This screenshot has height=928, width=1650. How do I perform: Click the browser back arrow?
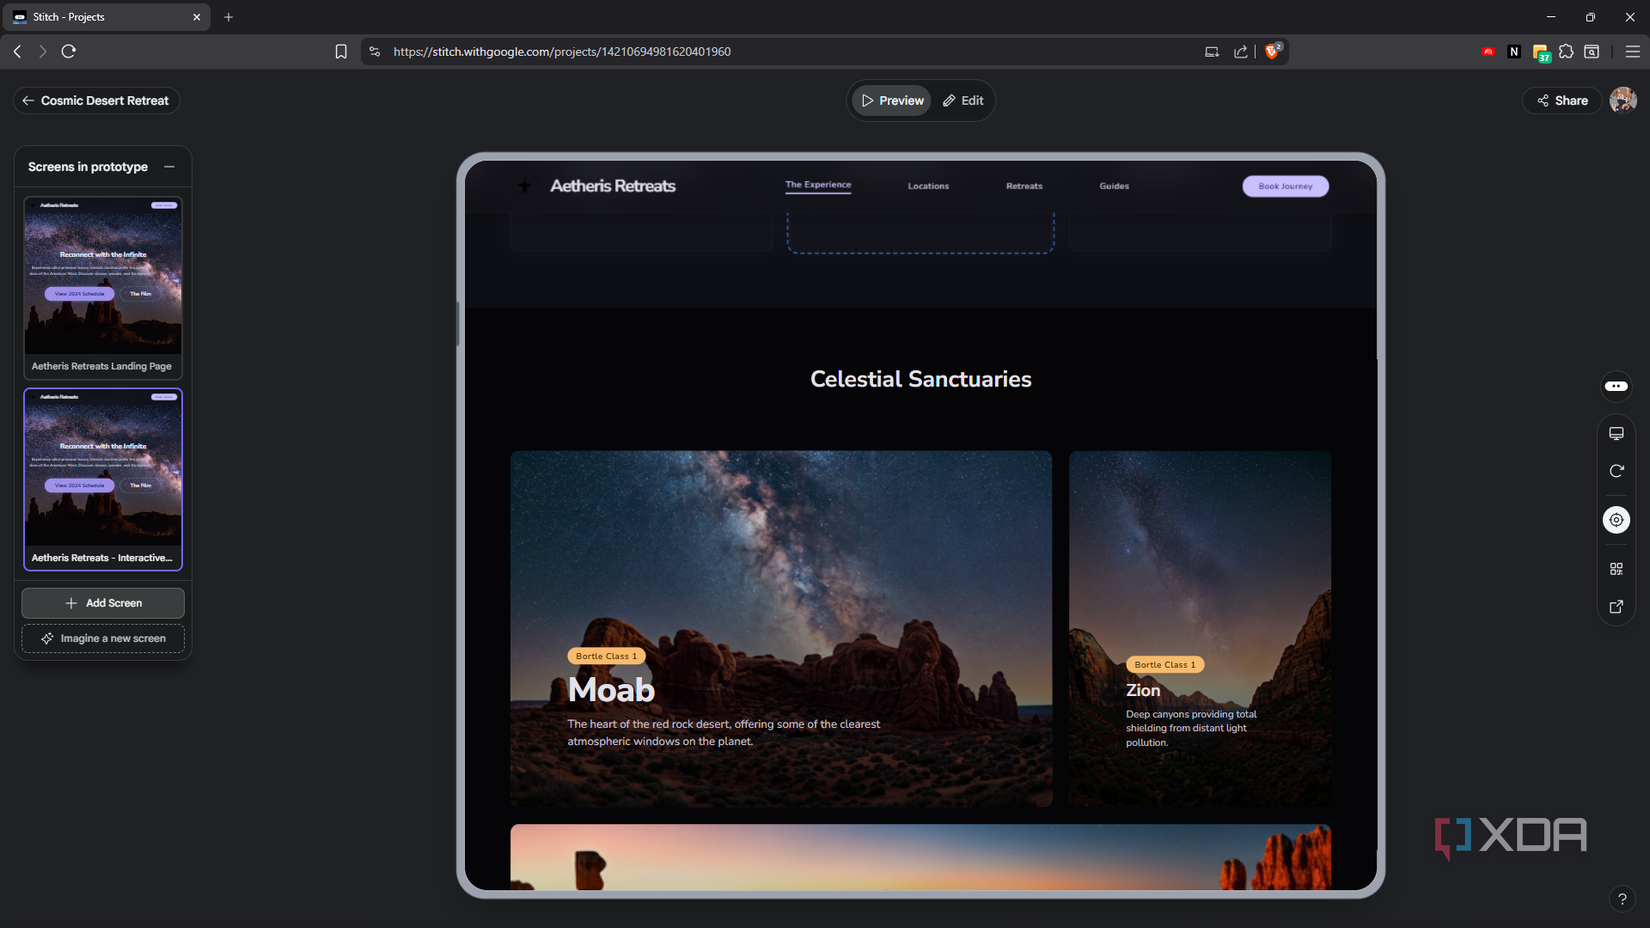tap(17, 51)
